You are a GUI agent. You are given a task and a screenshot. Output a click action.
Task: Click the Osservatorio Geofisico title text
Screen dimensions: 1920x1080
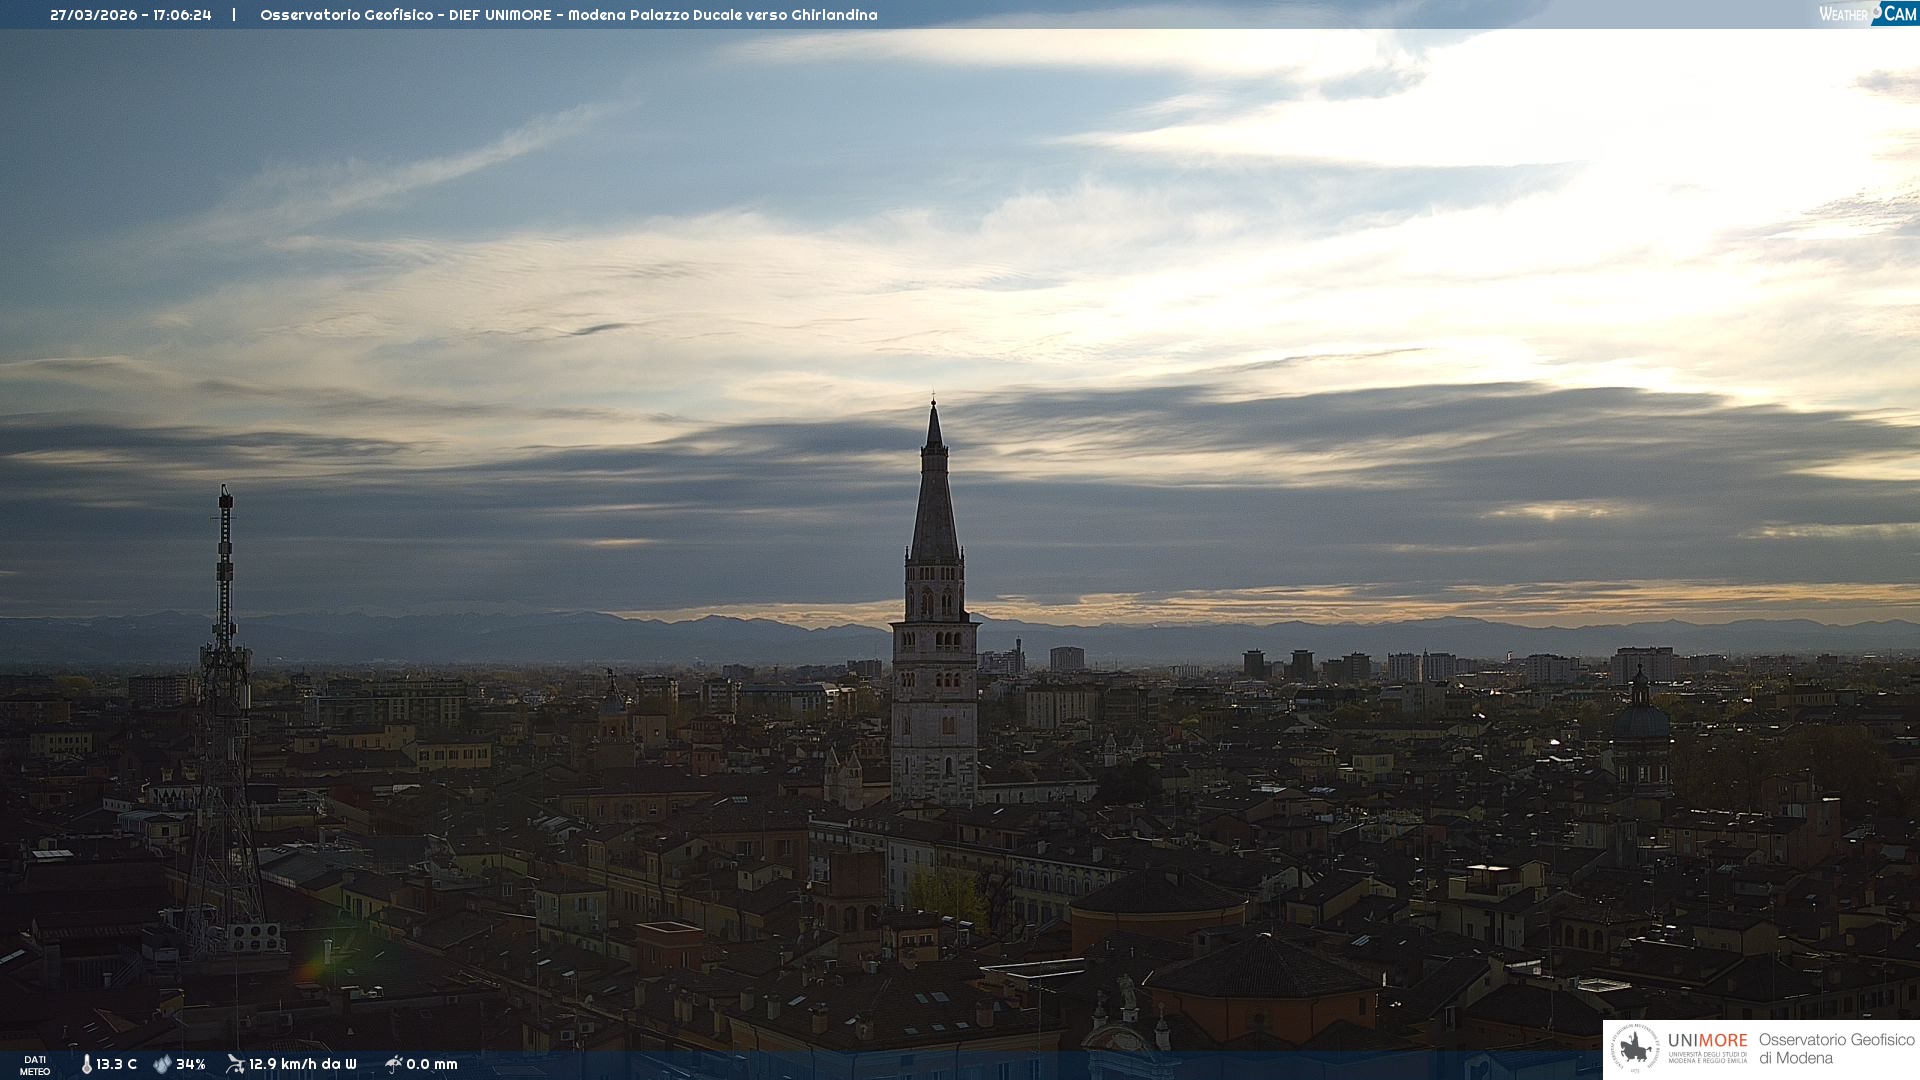pos(347,15)
